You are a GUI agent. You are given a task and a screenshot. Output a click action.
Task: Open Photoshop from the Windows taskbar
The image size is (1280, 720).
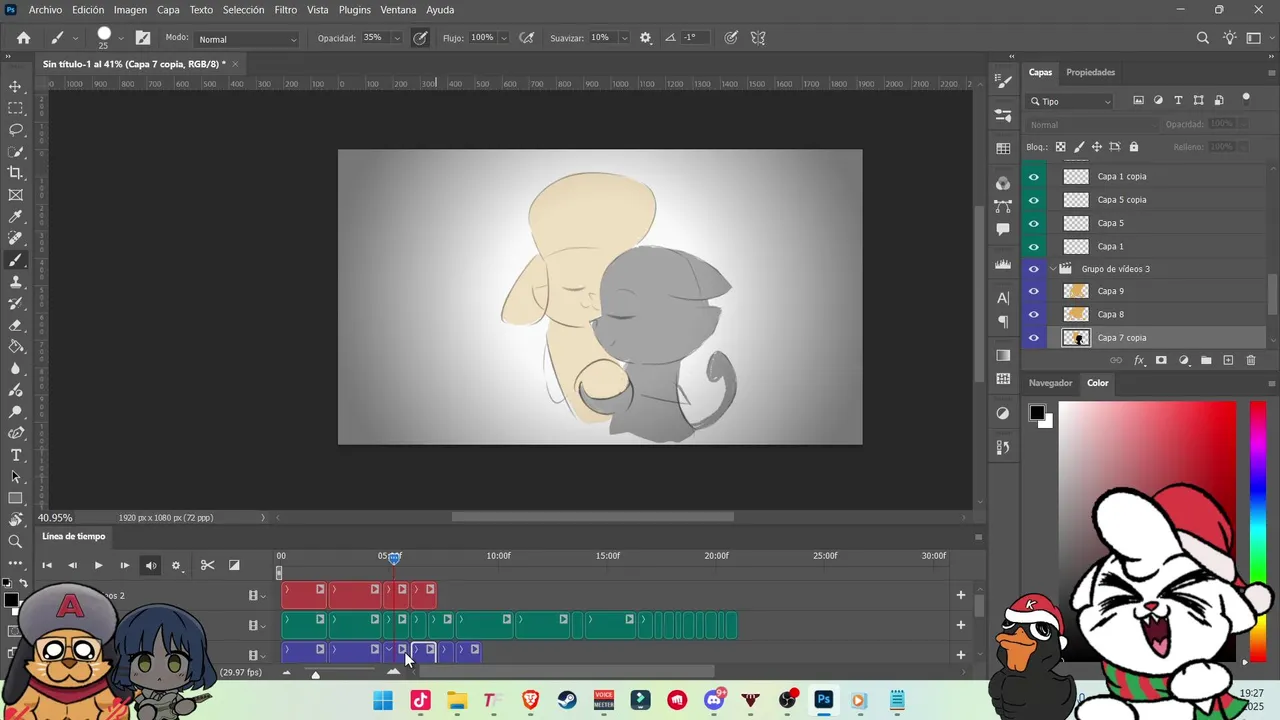(824, 700)
